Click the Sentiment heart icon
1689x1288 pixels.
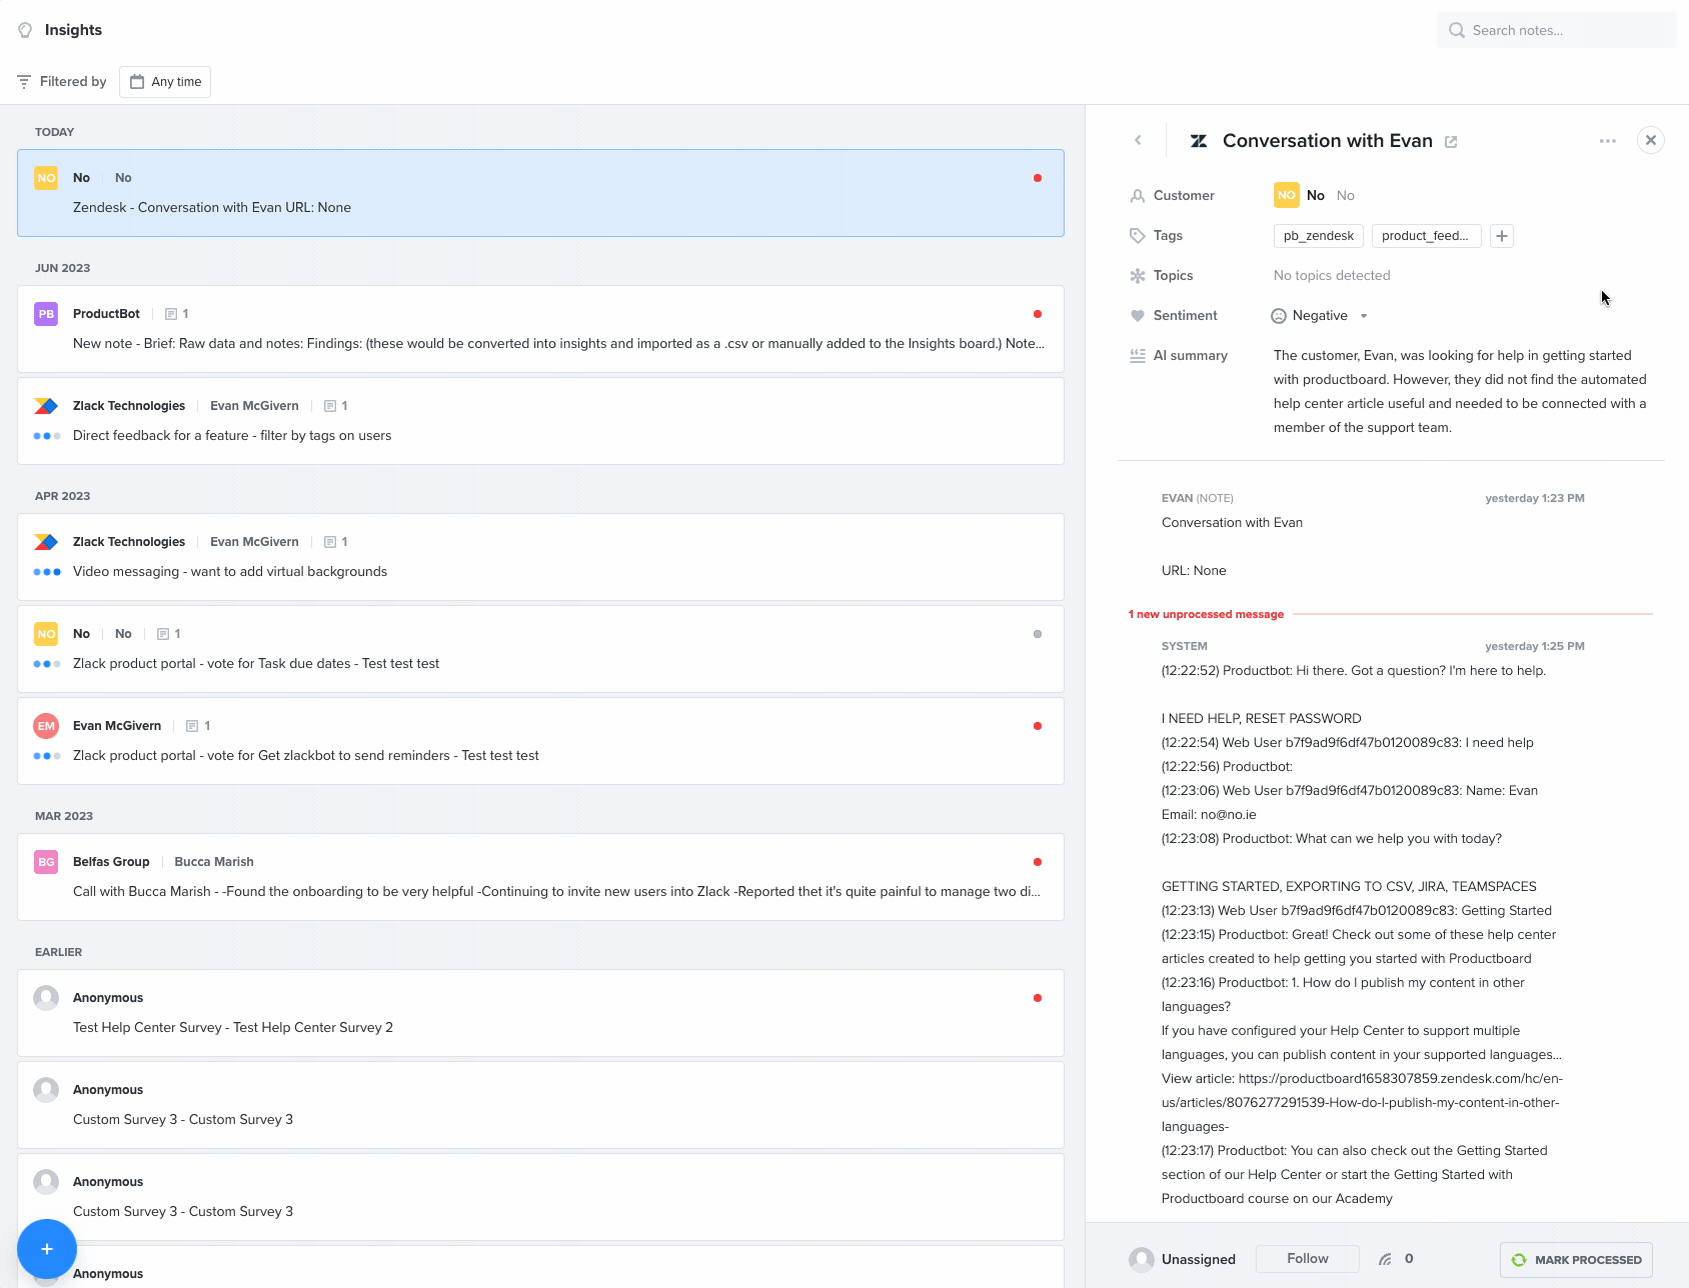(x=1137, y=316)
